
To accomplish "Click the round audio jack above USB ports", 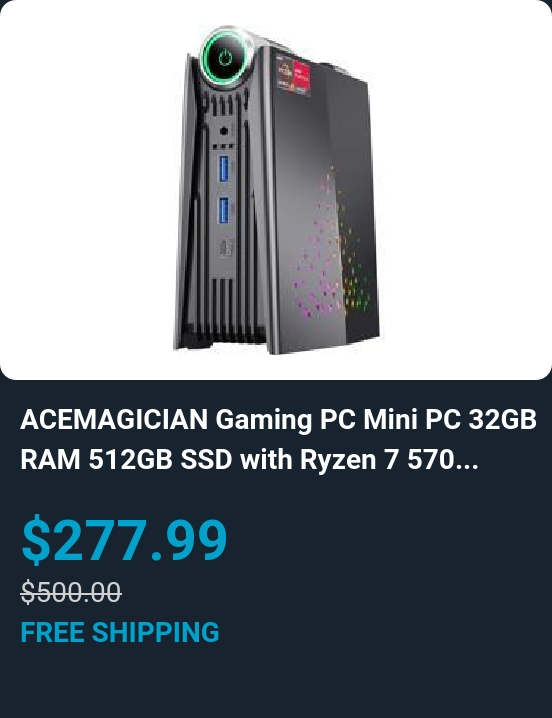I will [224, 131].
